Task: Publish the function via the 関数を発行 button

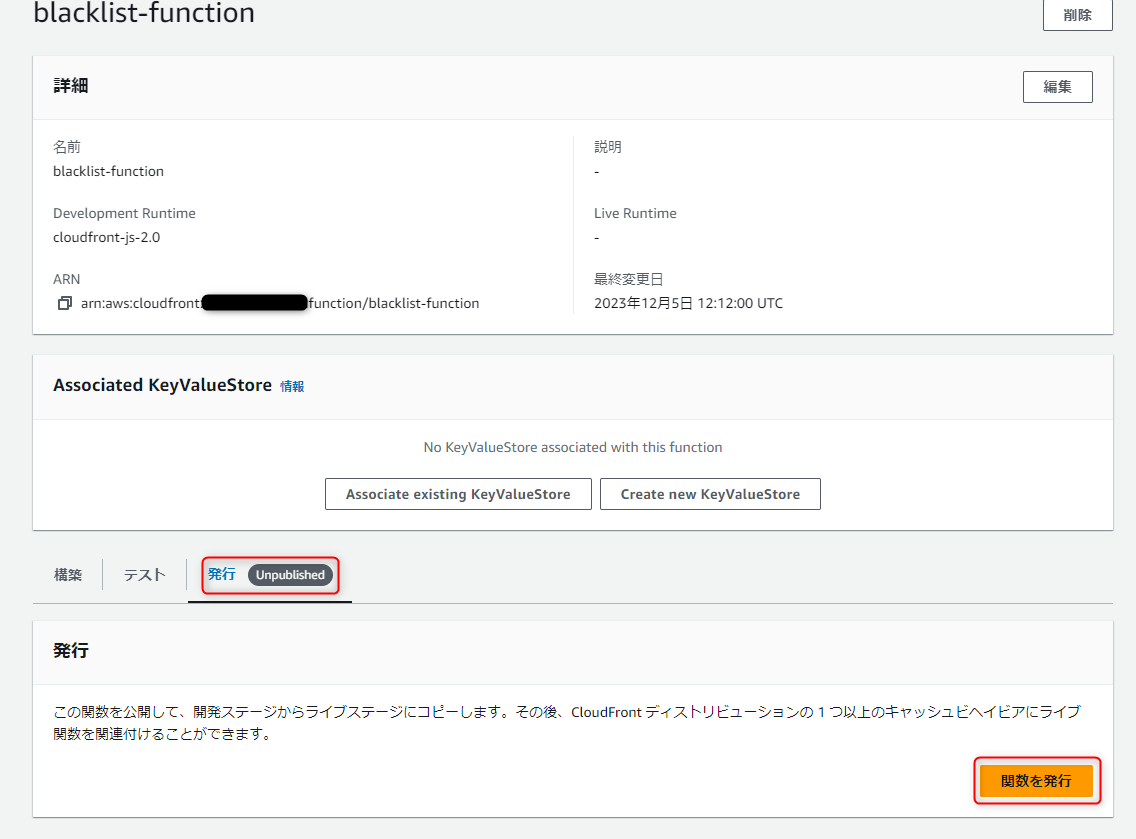Action: pos(1037,780)
